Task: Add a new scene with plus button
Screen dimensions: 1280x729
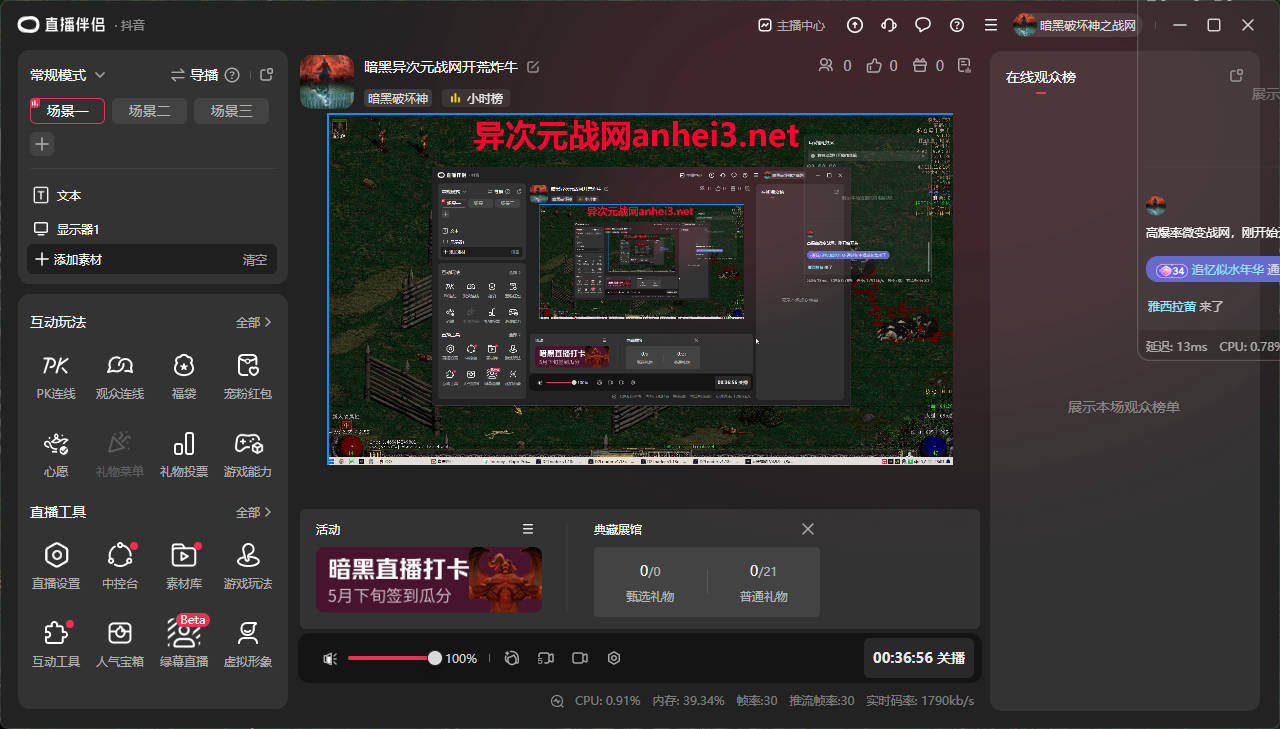Action: [x=42, y=144]
